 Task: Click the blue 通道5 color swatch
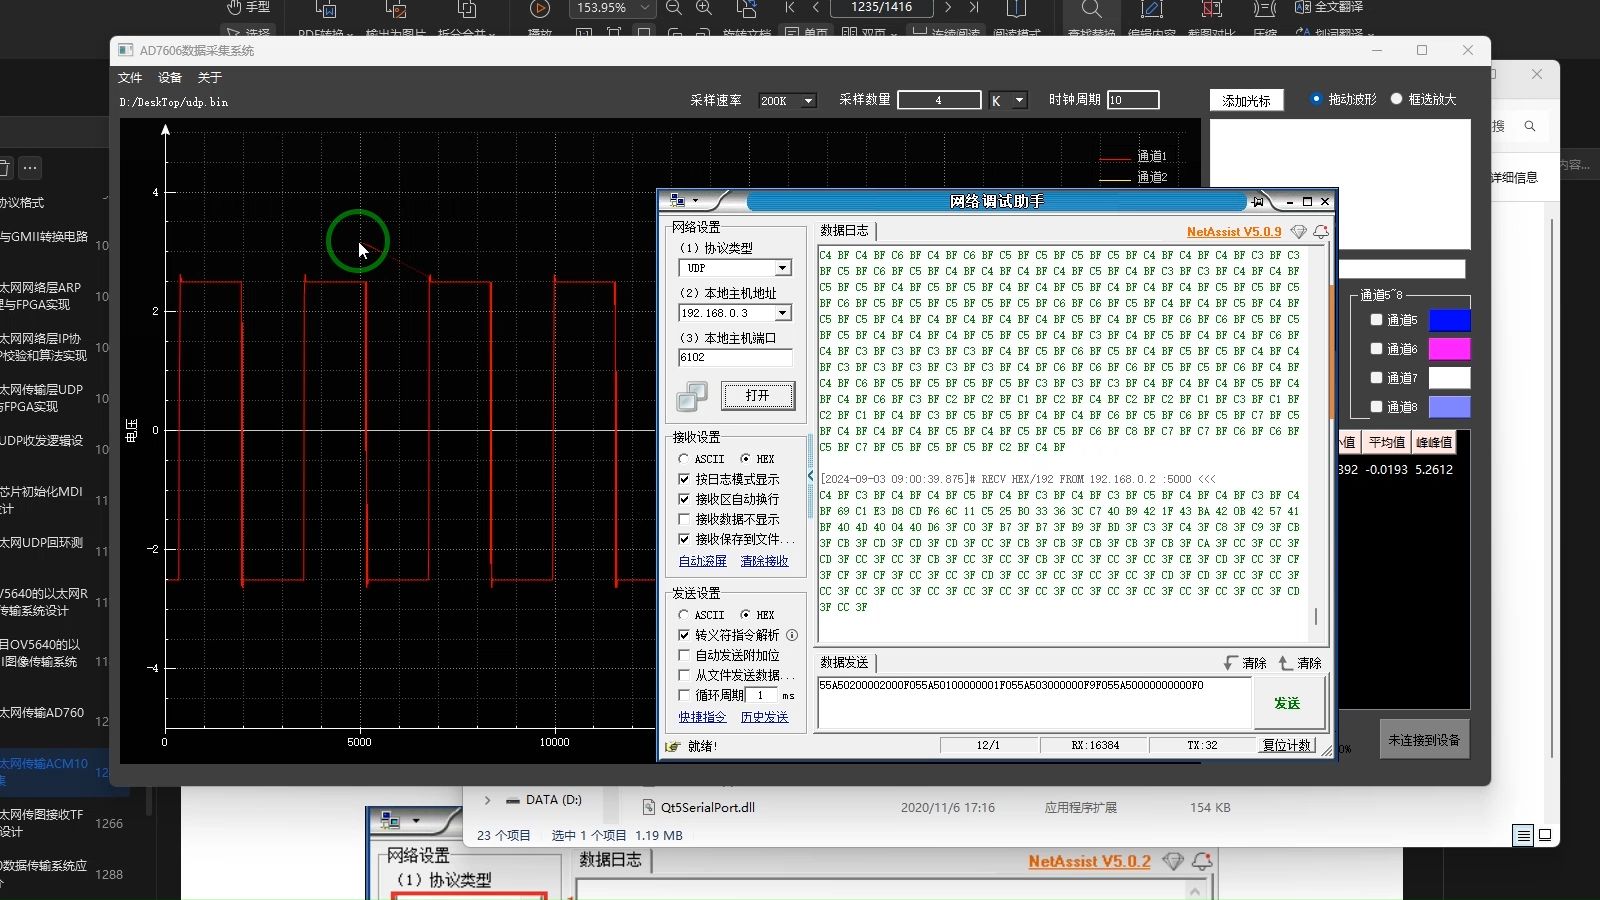click(x=1449, y=320)
